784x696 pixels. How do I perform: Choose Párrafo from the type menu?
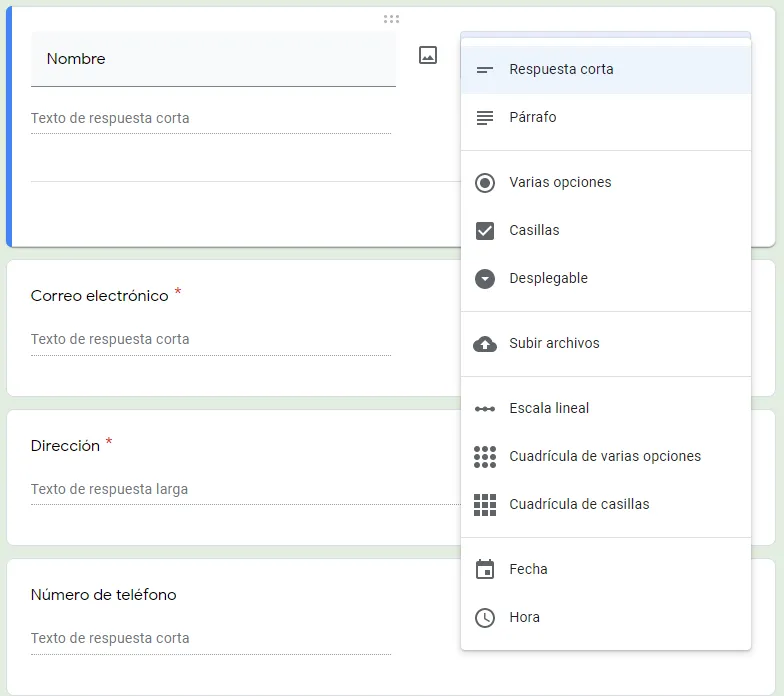coord(606,118)
